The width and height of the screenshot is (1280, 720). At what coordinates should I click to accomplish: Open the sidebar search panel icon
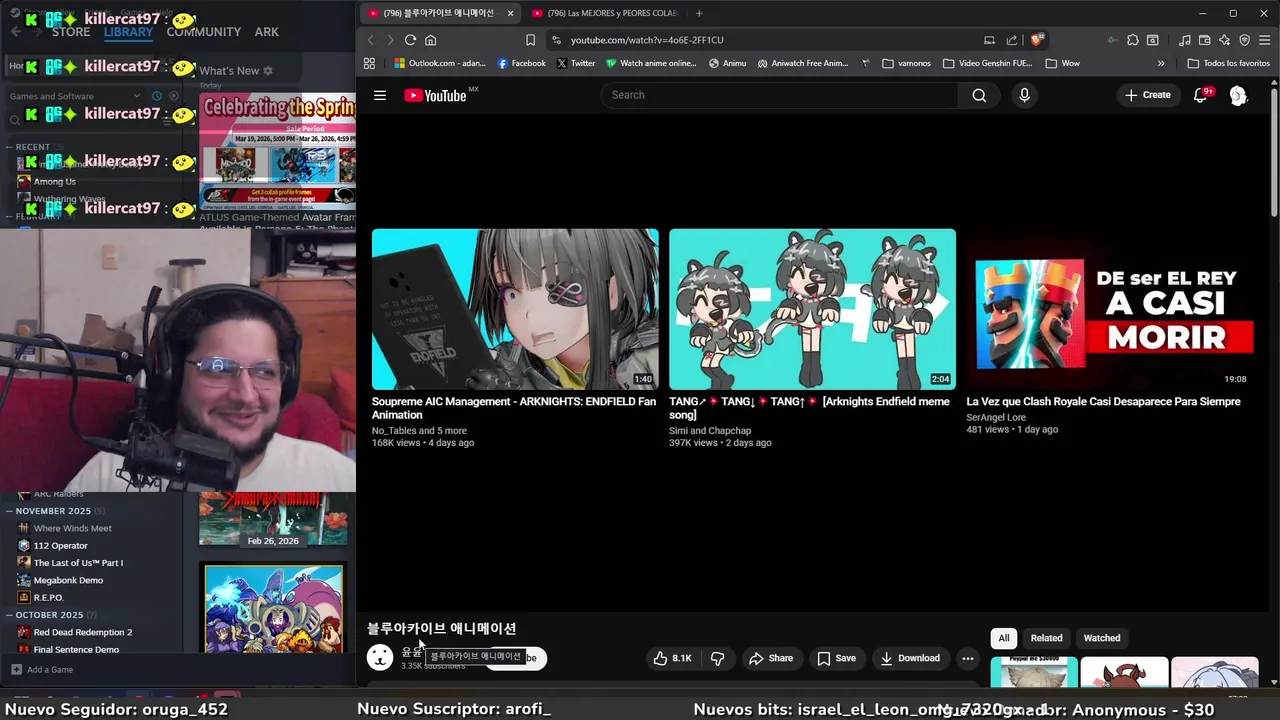point(1153,40)
